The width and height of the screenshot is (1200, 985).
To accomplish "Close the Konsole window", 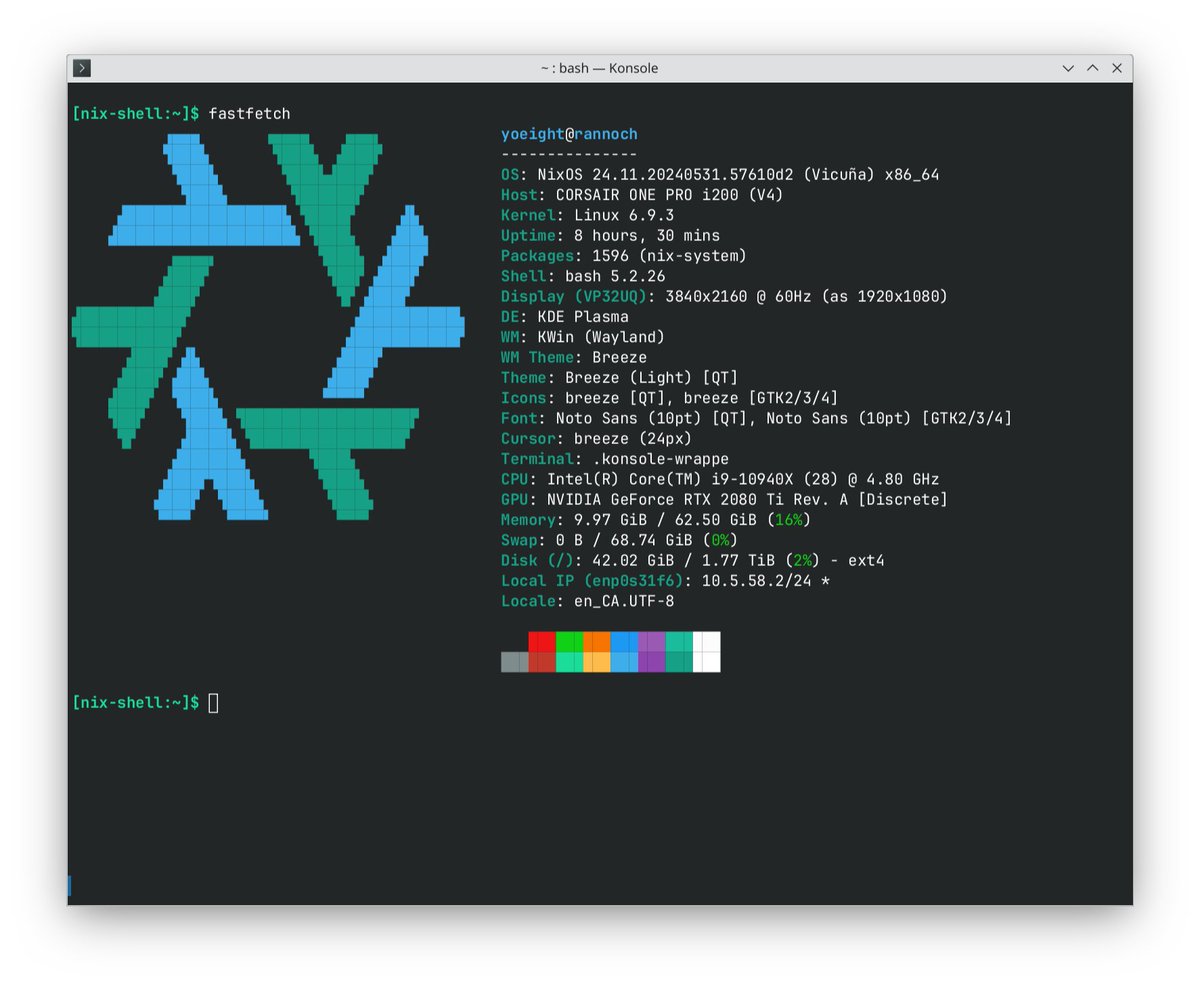I will point(1117,68).
